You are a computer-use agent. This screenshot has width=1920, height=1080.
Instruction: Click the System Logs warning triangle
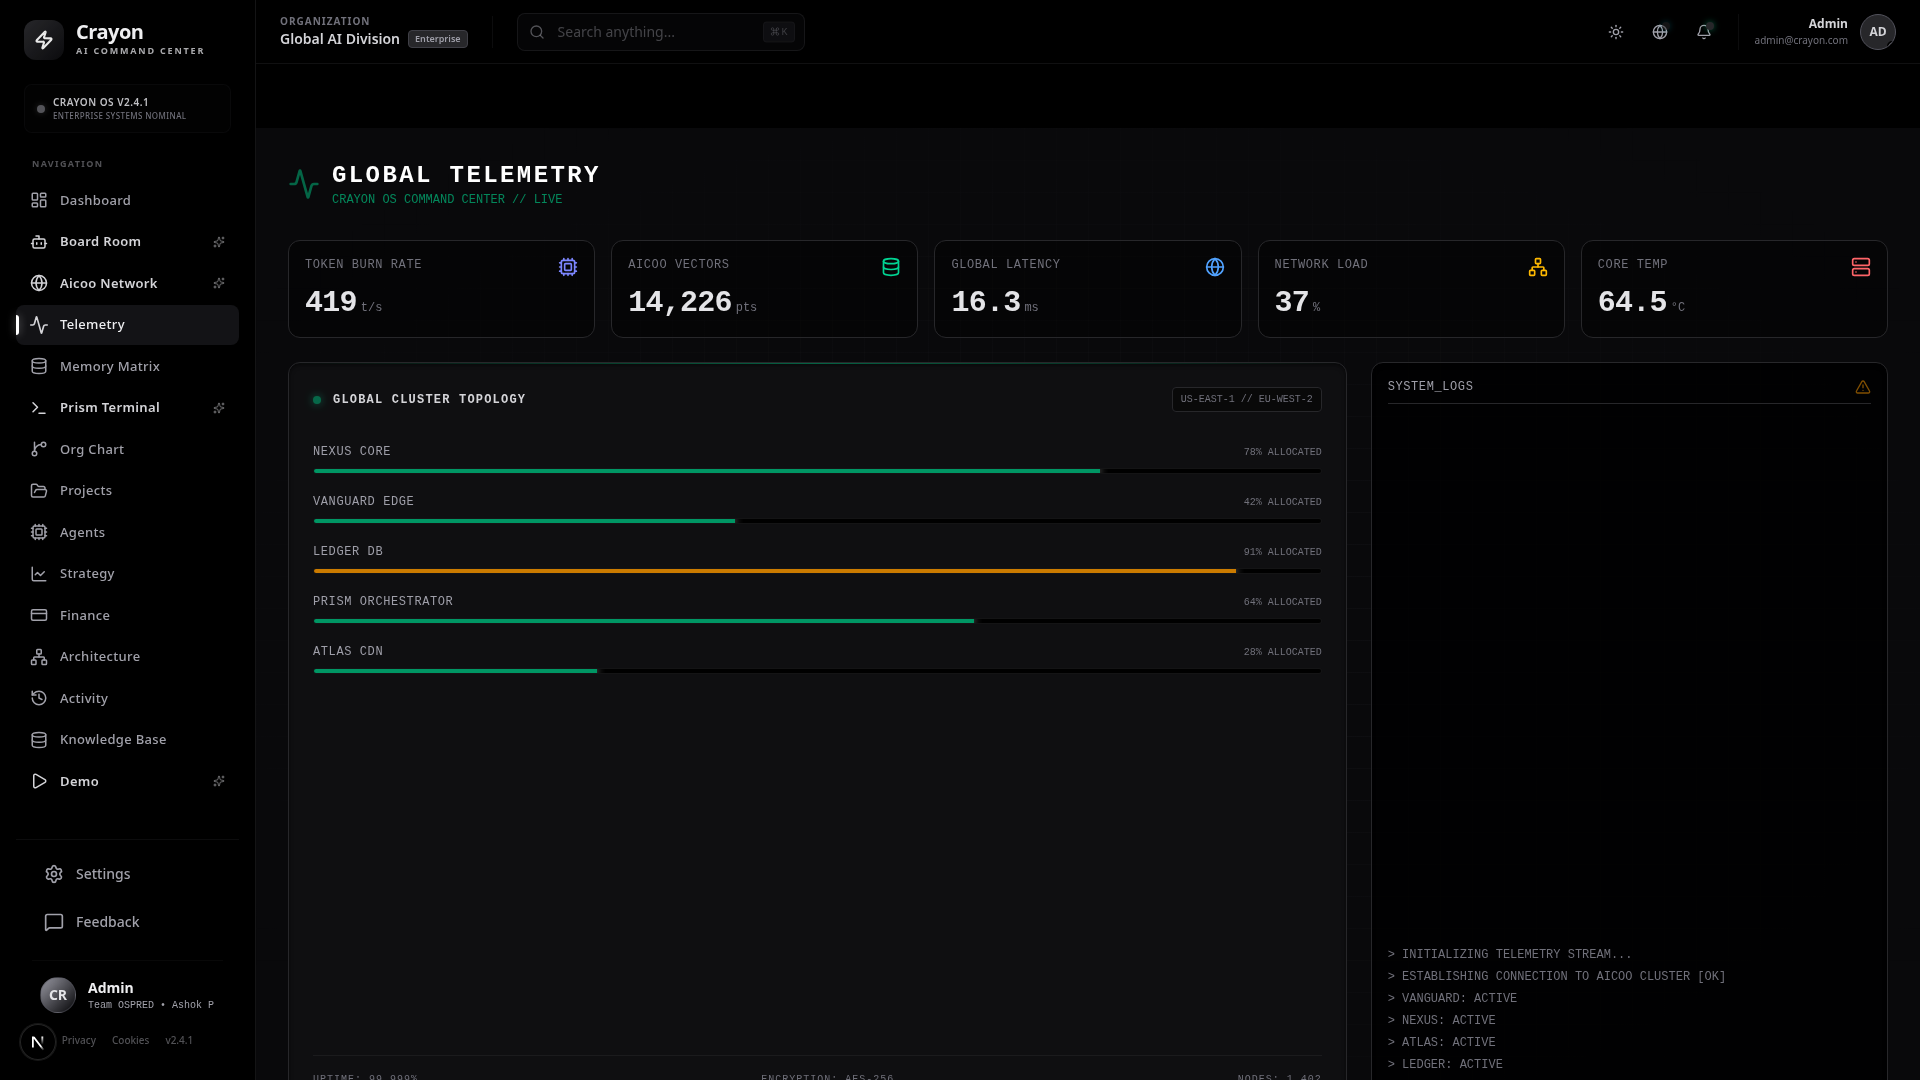coord(1862,387)
